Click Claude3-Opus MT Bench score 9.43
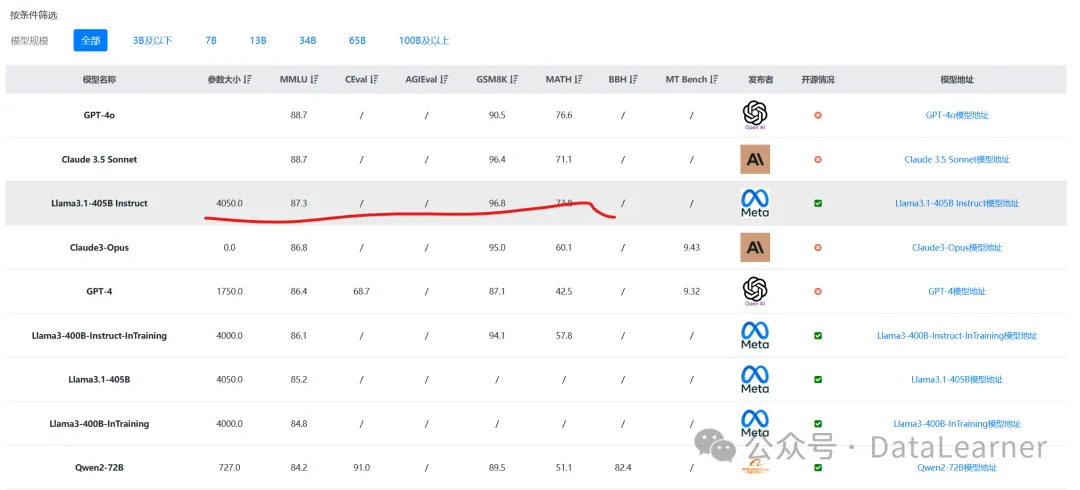 pyautogui.click(x=691, y=247)
